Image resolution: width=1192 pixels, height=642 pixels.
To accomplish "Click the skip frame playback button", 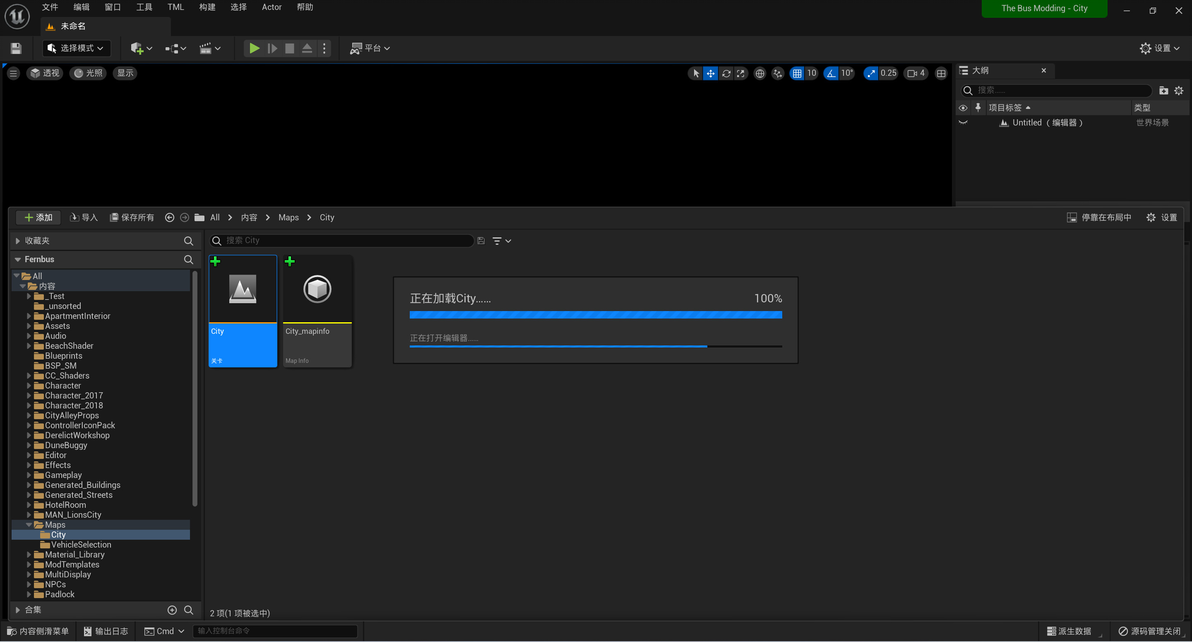I will click(x=272, y=48).
